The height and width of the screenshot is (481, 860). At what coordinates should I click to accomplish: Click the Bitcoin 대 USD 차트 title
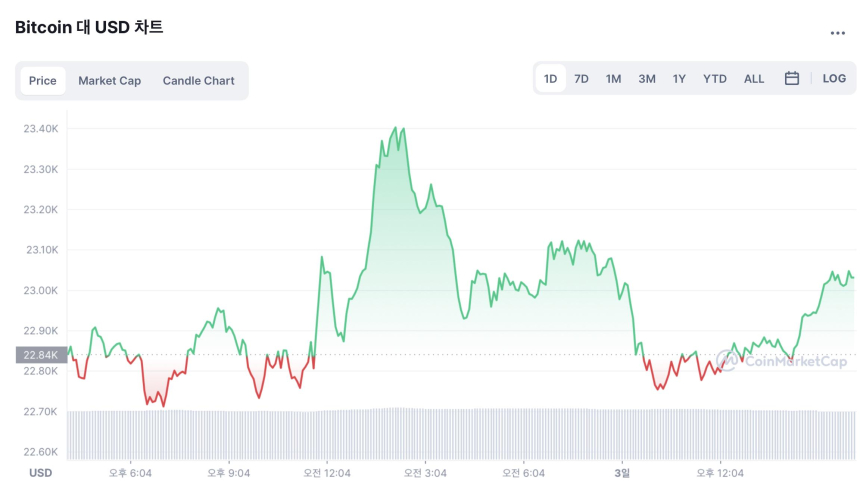89,28
